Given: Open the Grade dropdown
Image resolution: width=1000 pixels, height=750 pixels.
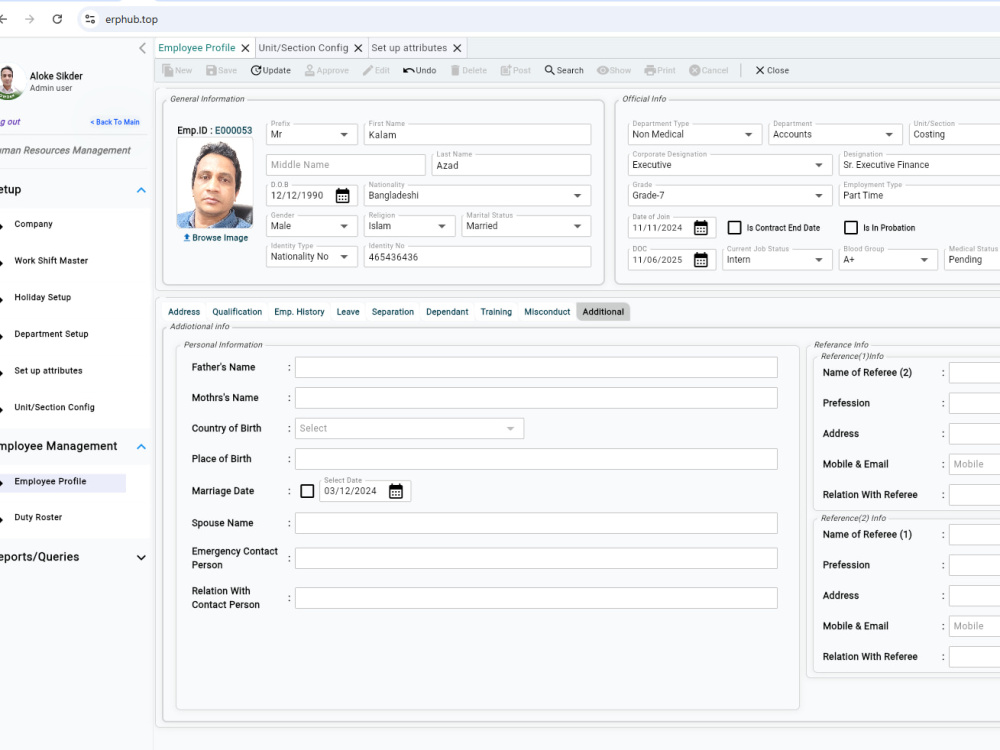Looking at the screenshot, I should (730, 196).
